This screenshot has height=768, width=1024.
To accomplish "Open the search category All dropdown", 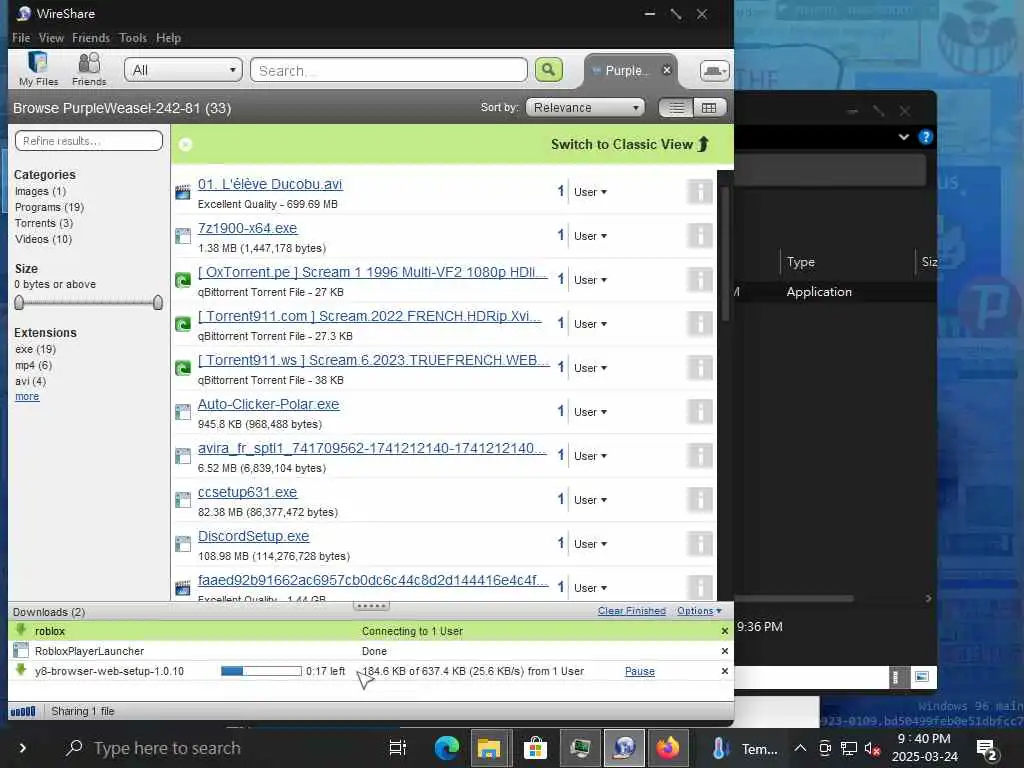I will click(184, 70).
